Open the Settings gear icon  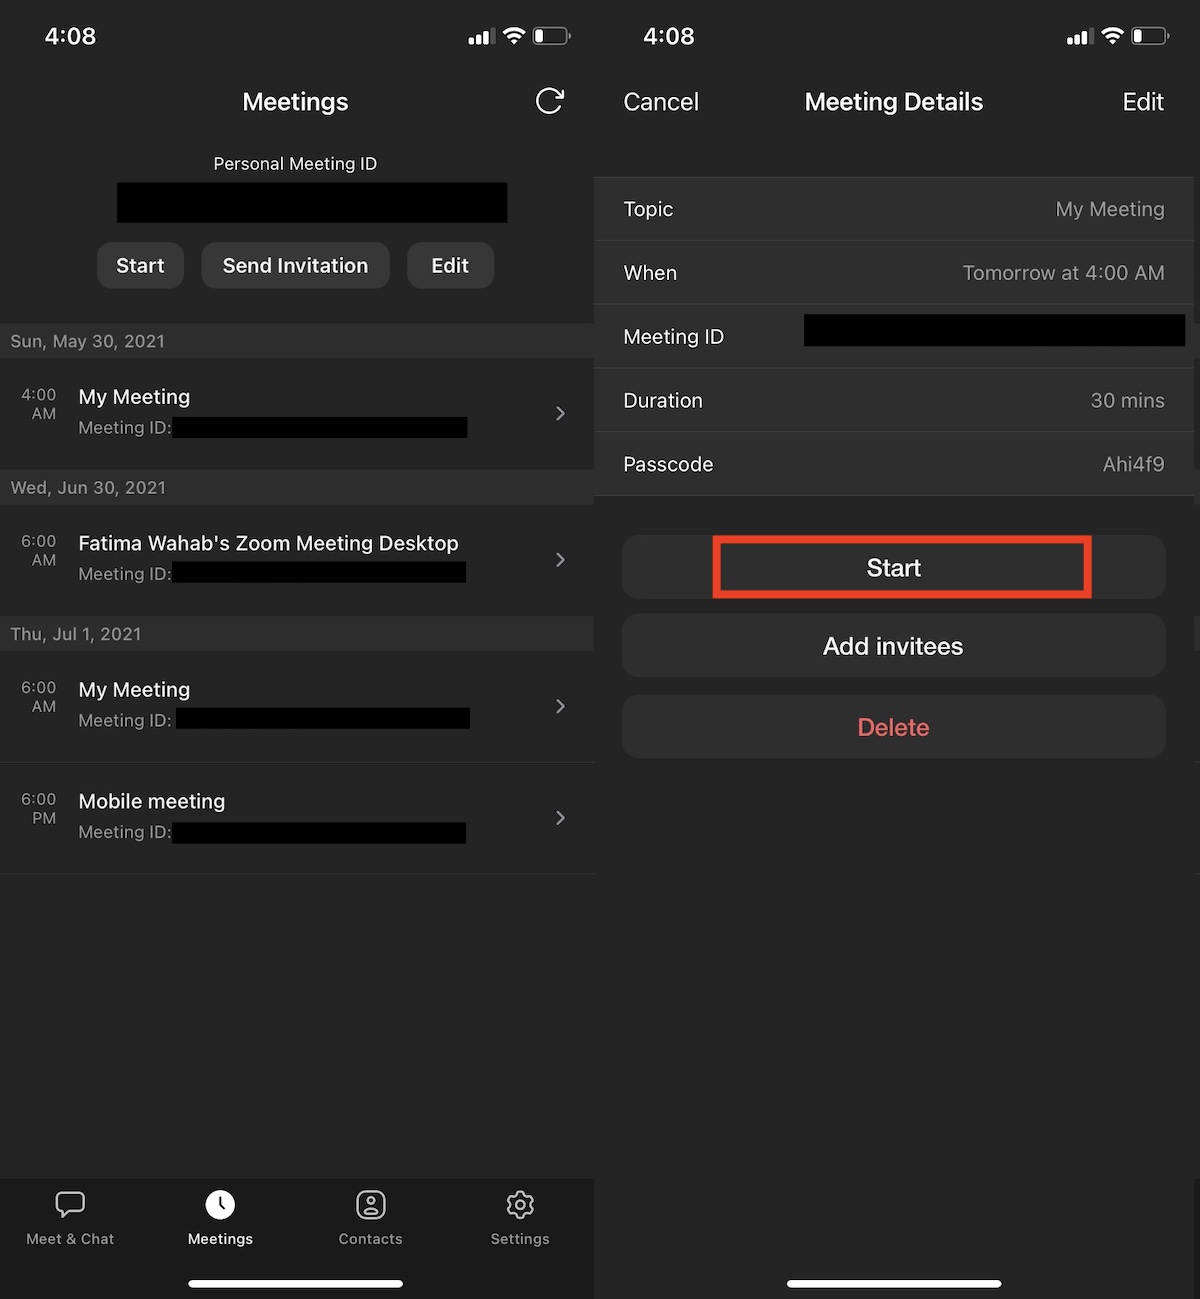click(520, 1205)
